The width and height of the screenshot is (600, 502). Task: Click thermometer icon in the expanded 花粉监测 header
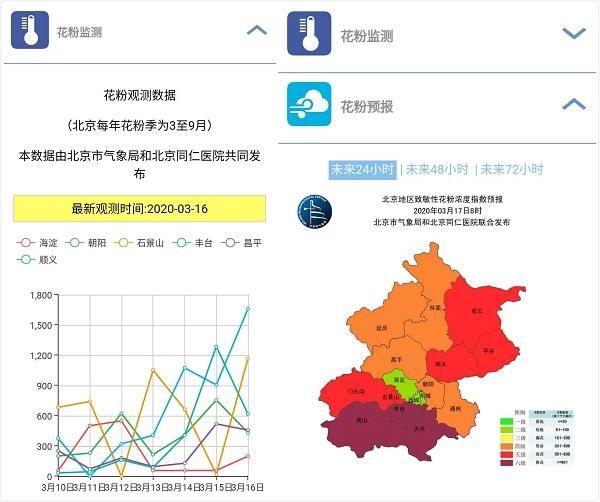click(x=31, y=30)
